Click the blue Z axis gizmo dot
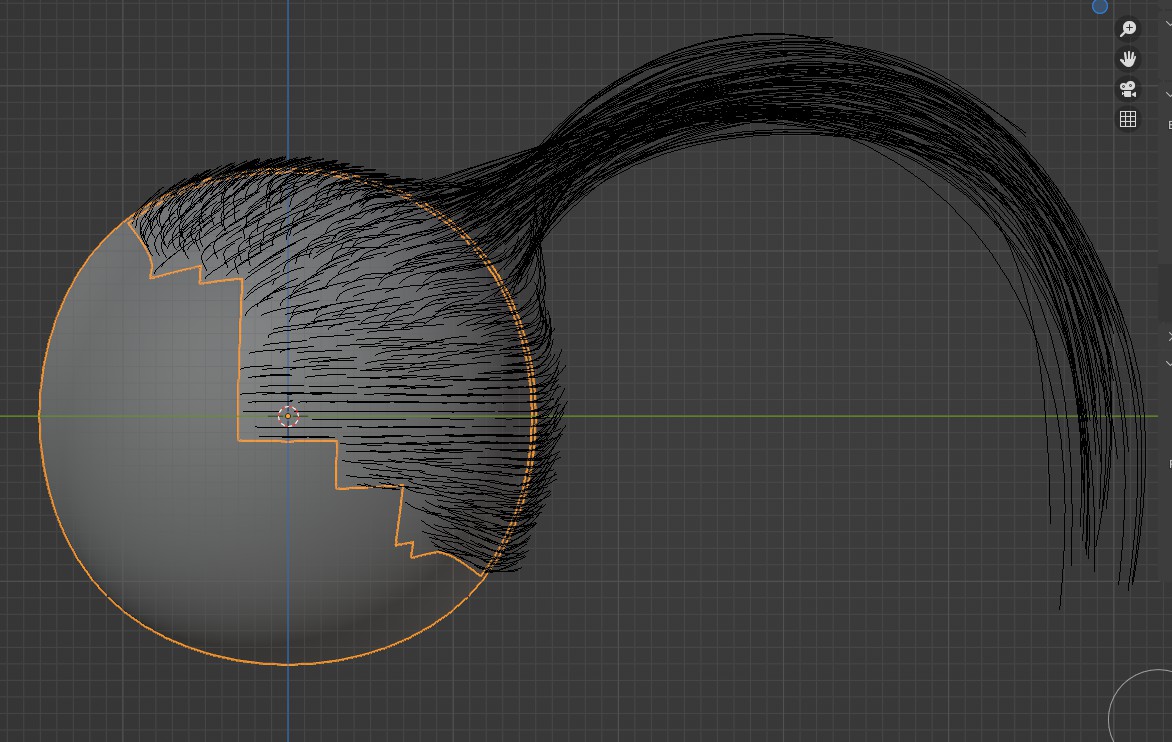This screenshot has width=1172, height=742. pyautogui.click(x=1099, y=6)
